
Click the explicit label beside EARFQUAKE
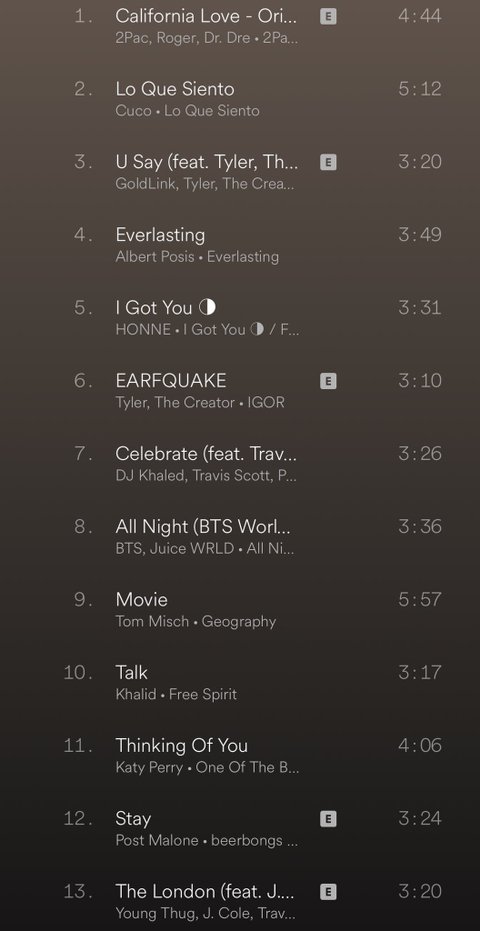(x=328, y=381)
